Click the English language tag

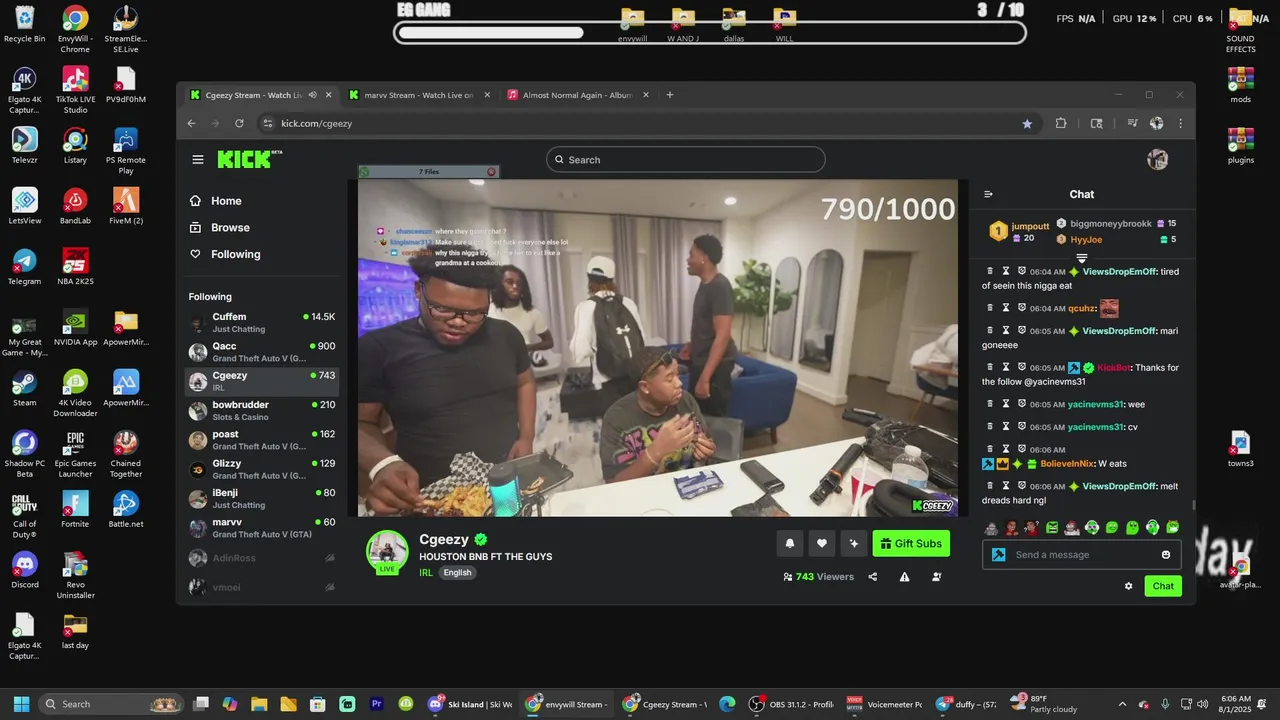(457, 573)
